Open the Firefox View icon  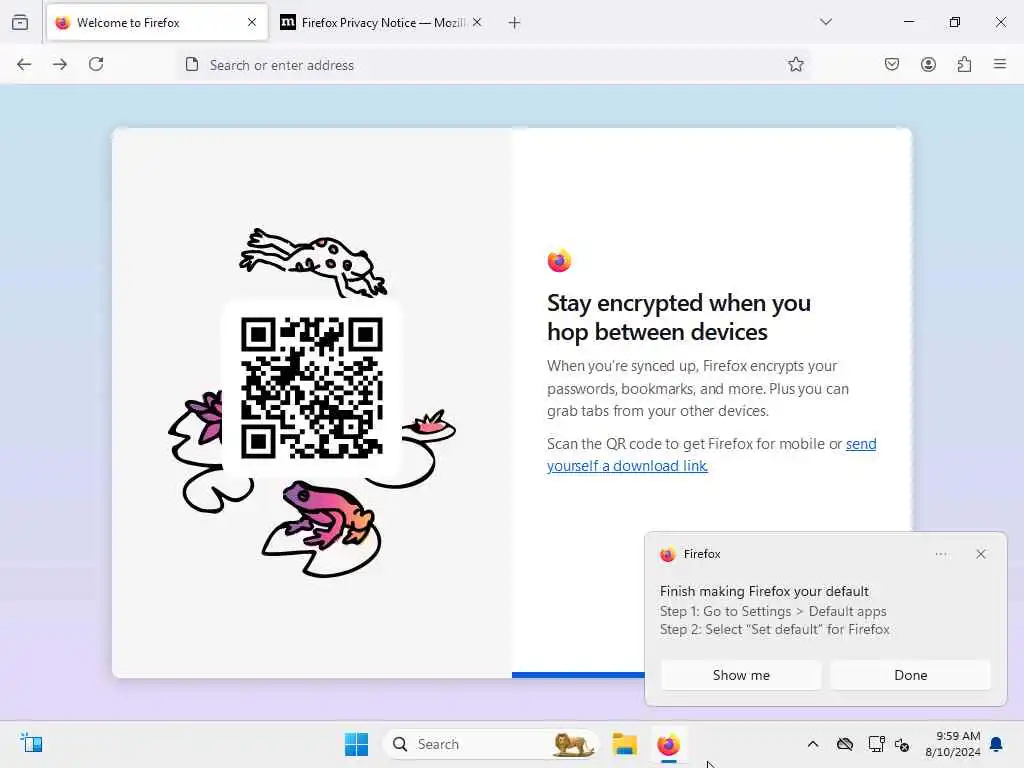(20, 22)
